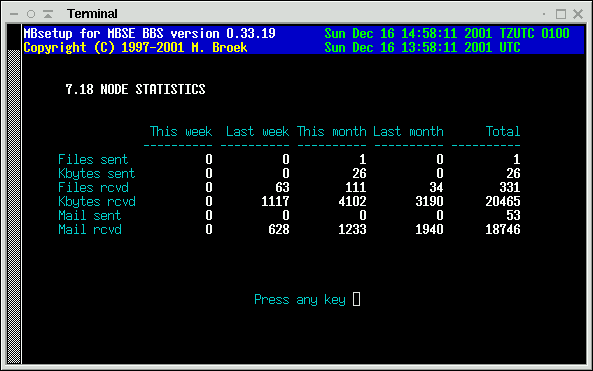
Task: Click the shade window arrow icon
Action: tap(48, 14)
